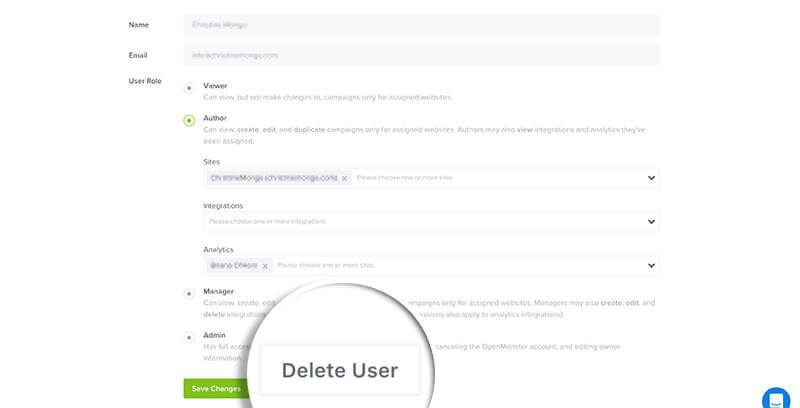Open the Integrations dropdown arrow

coord(651,222)
